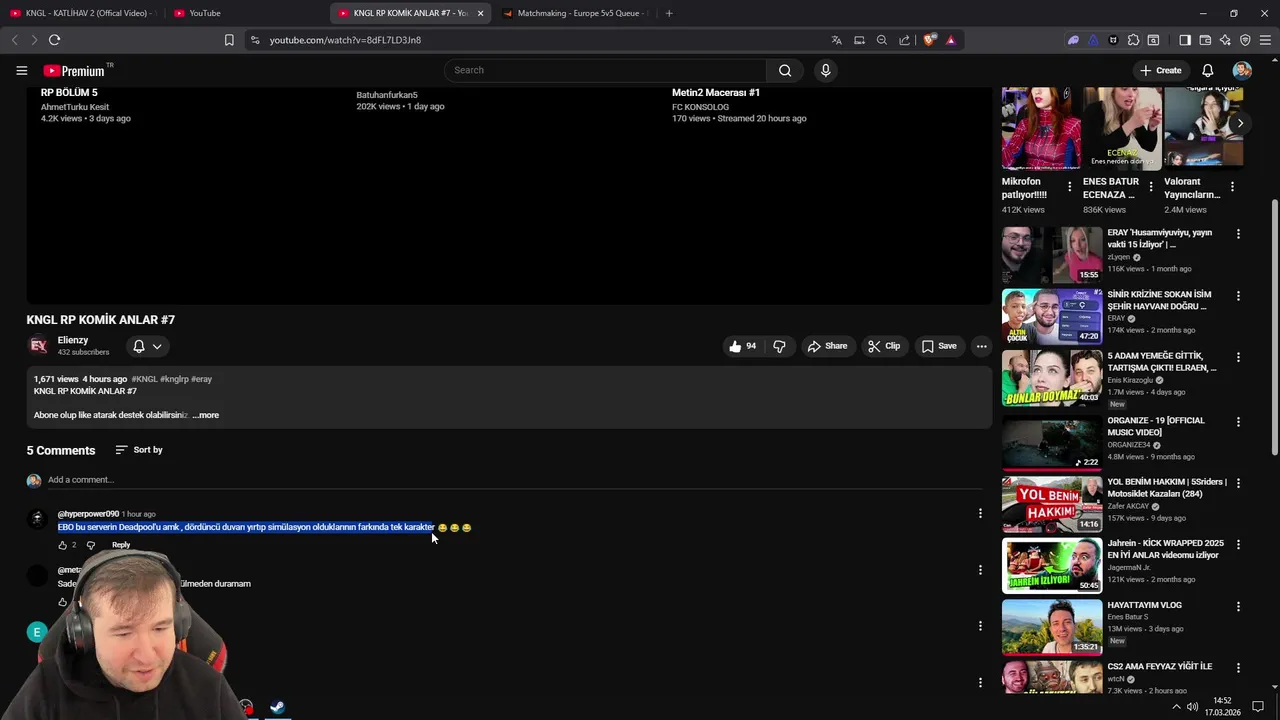Click the Elienzy channel avatar

pos(38,346)
